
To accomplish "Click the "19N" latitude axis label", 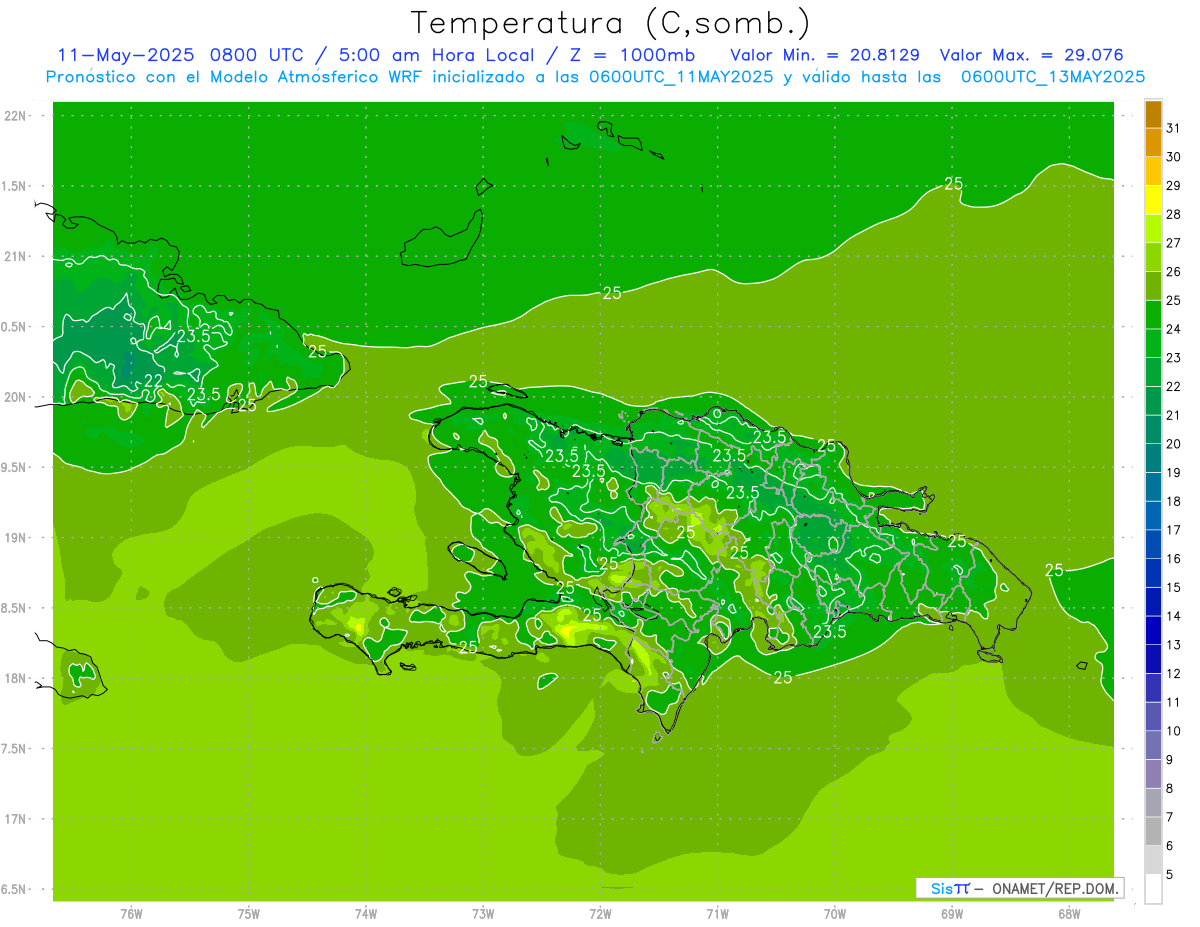I will [x=16, y=538].
